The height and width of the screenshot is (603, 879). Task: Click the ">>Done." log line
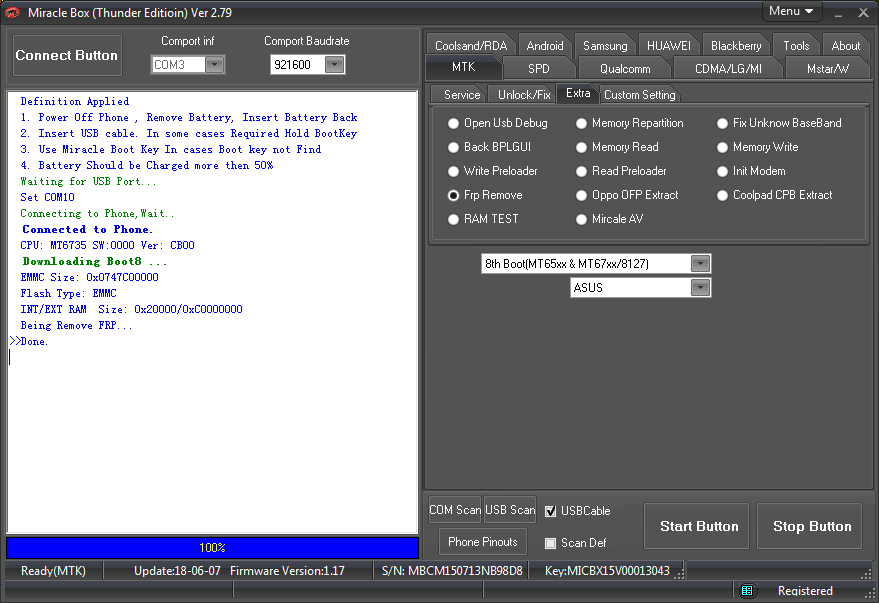(x=29, y=341)
